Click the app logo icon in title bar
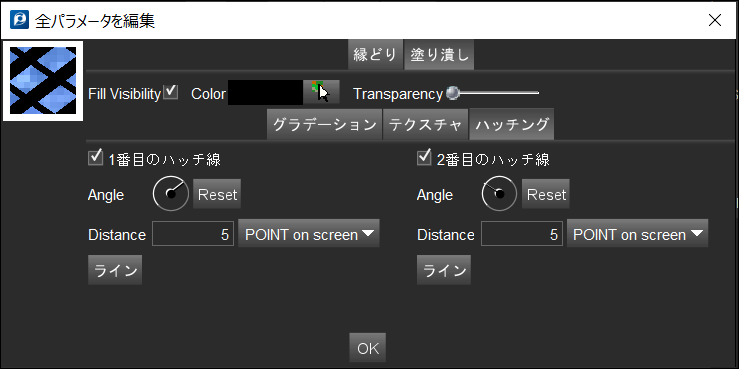Viewport: 739px width, 369px height. [16, 20]
